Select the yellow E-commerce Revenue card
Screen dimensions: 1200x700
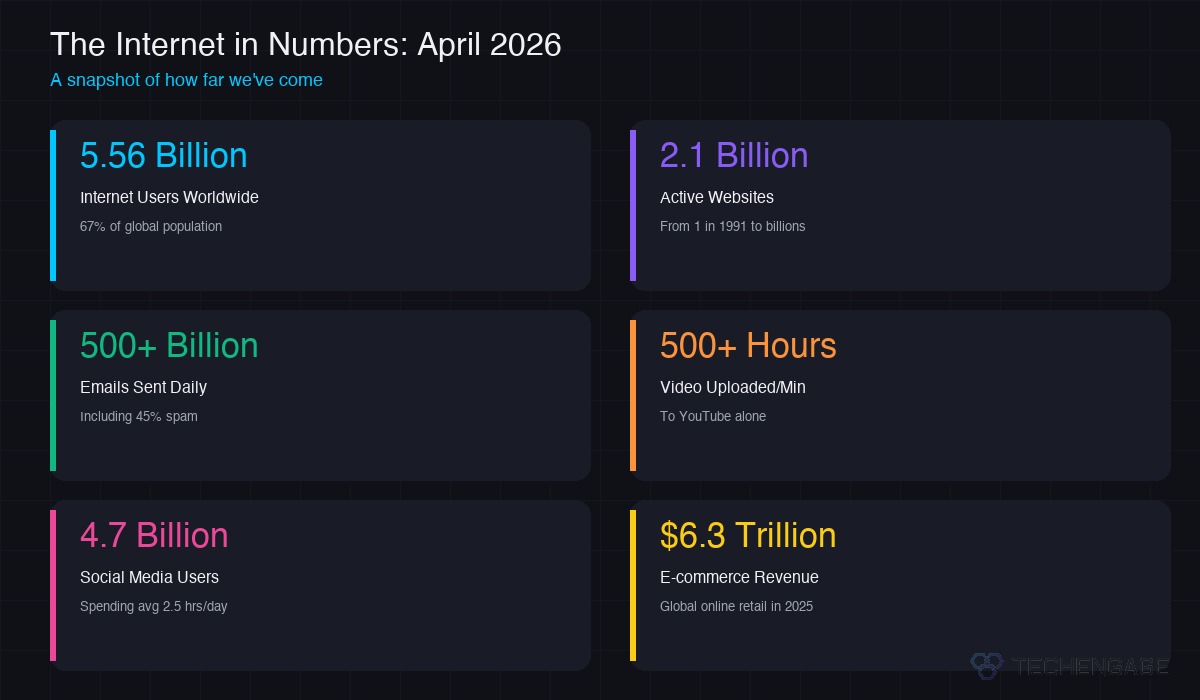click(x=900, y=585)
